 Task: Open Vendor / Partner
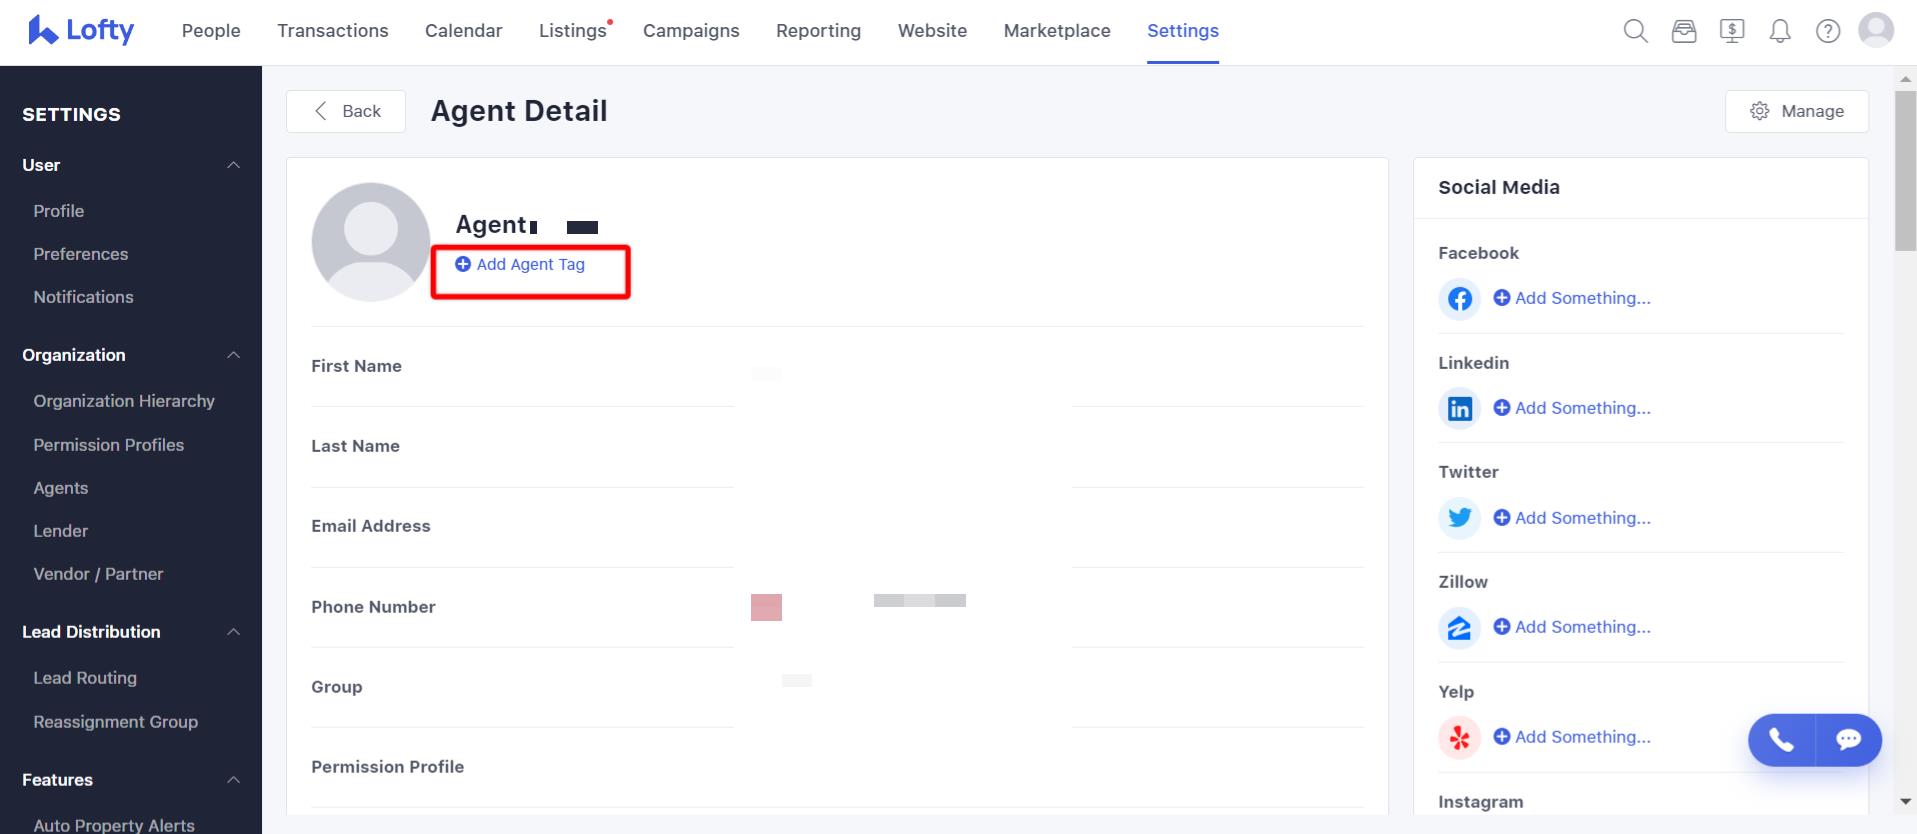pyautogui.click(x=98, y=574)
